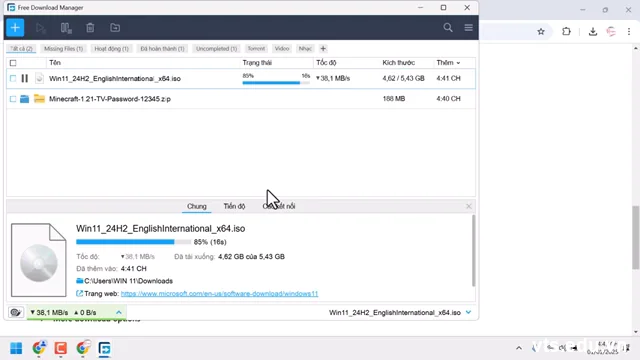Switch to the Các kết nối details tab

click(279, 206)
